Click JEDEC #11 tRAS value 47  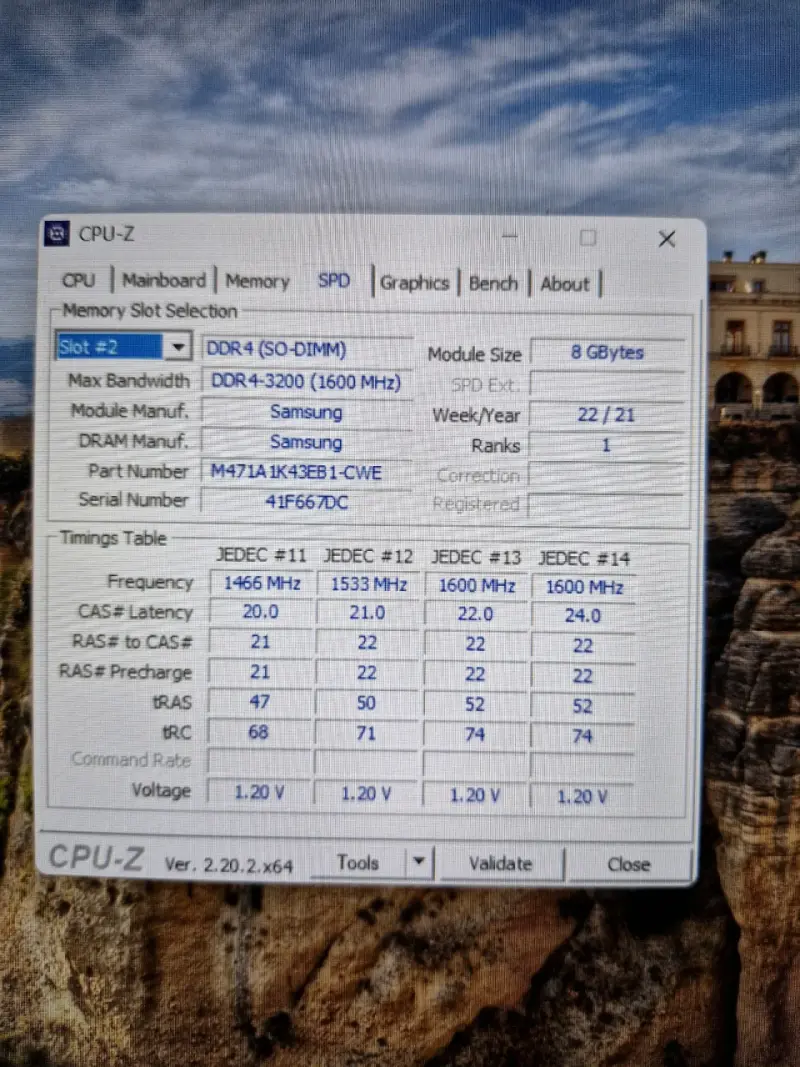[x=261, y=702]
